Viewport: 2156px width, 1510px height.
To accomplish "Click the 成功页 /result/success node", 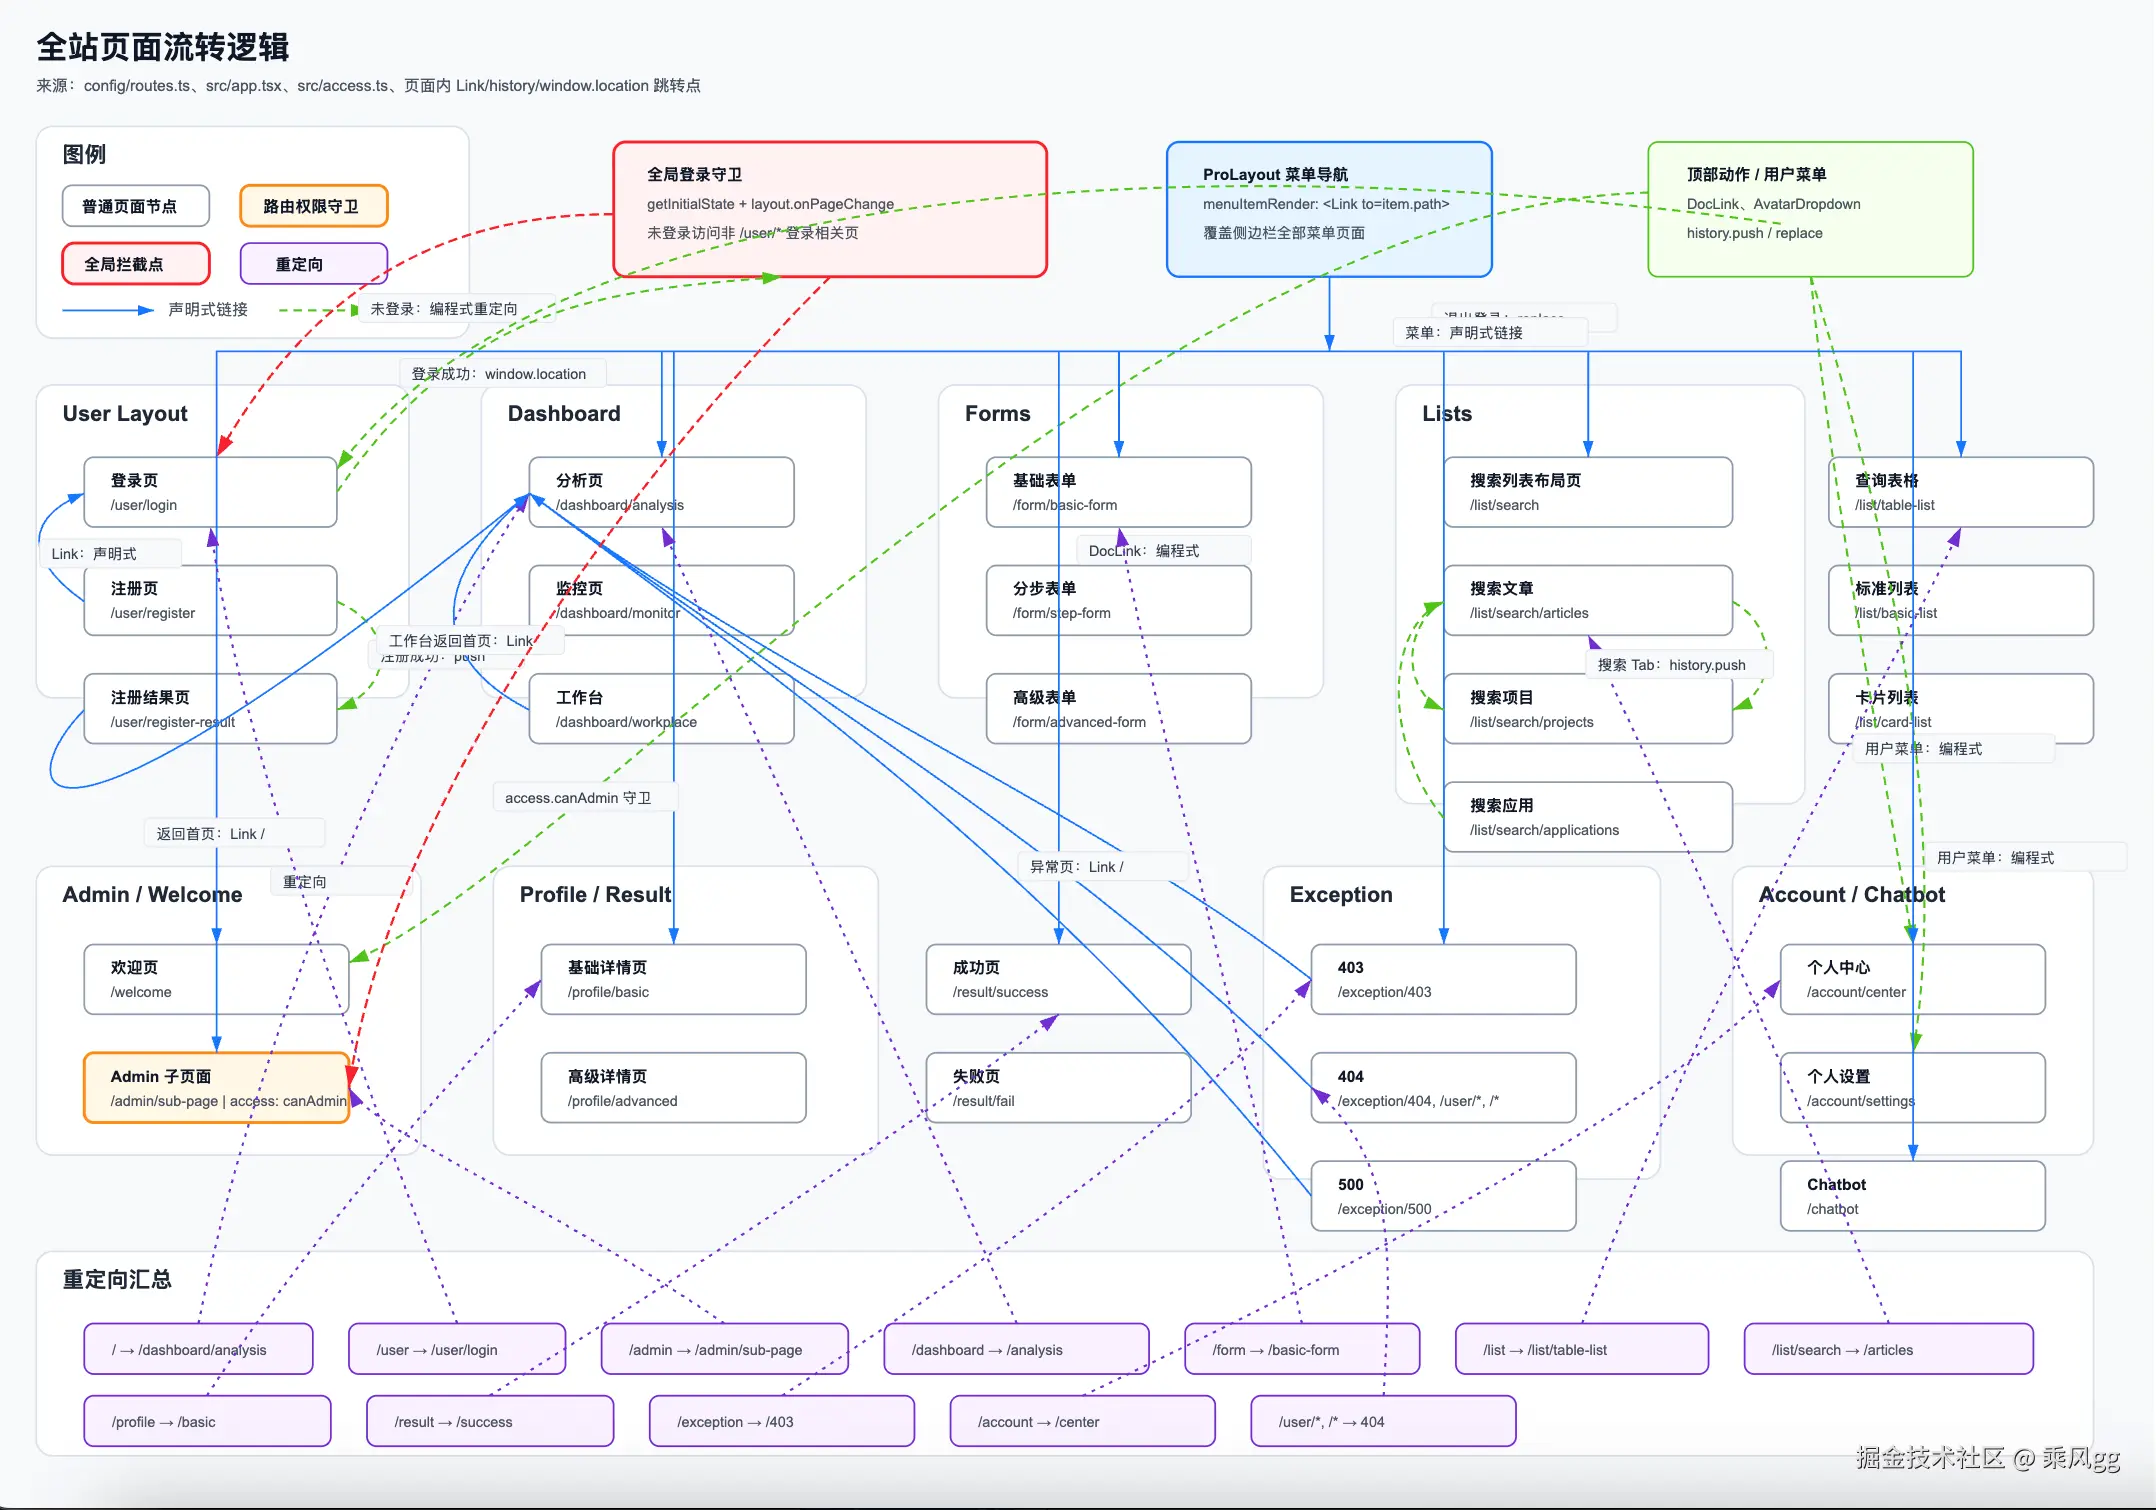I will 1058,979.
